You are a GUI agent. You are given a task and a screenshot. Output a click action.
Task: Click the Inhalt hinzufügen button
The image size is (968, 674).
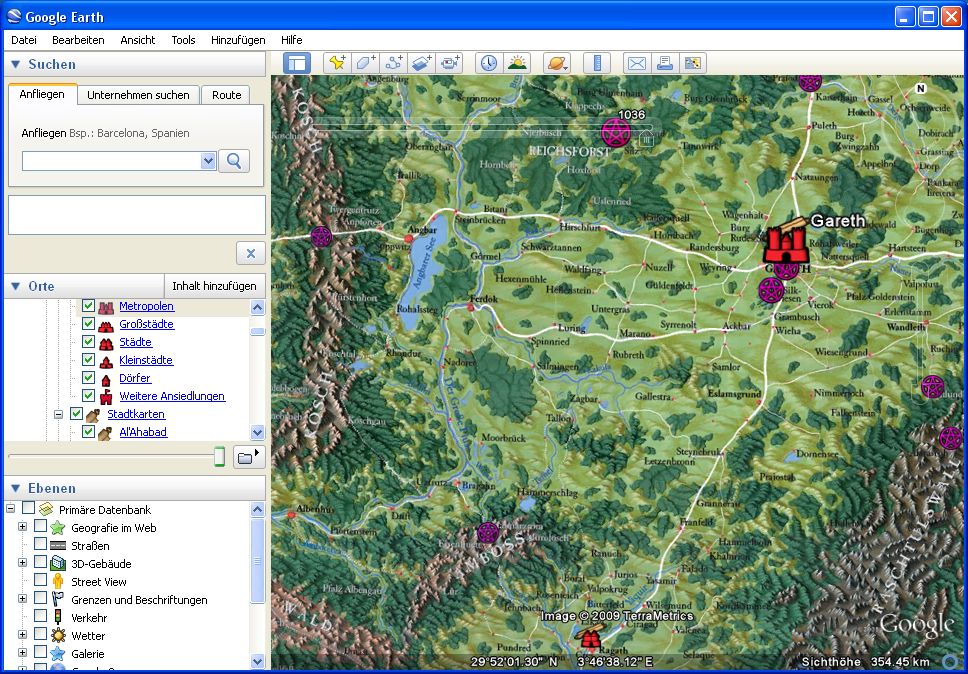tap(215, 286)
